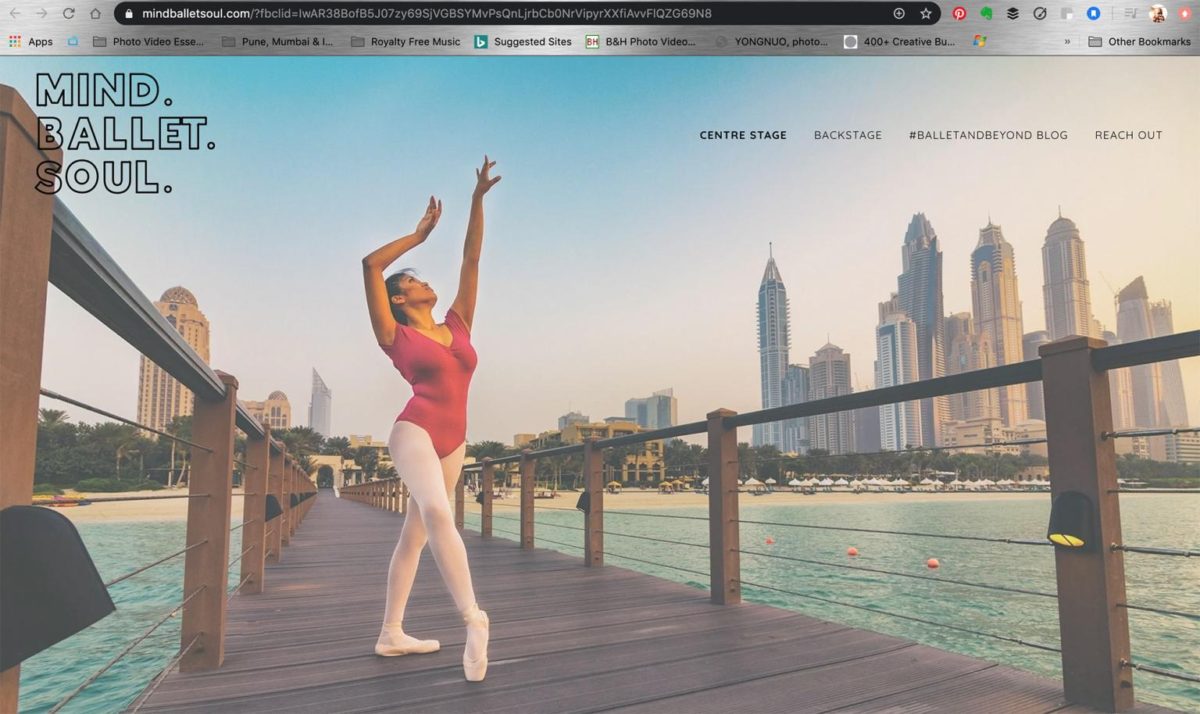Open the Royalty Free Music bookmark folder

pyautogui.click(x=406, y=41)
